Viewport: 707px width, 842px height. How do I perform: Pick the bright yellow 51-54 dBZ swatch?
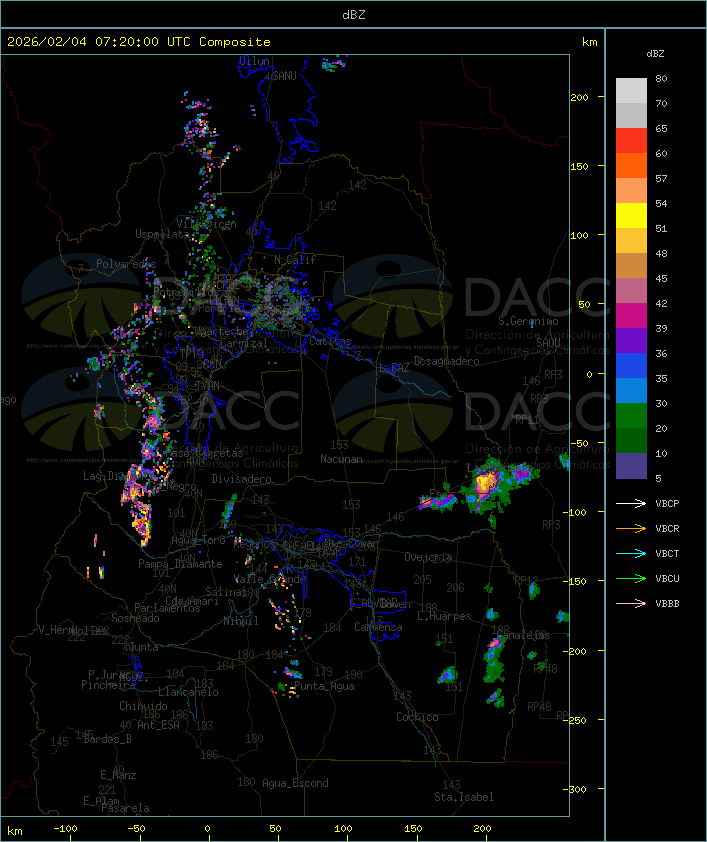631,216
